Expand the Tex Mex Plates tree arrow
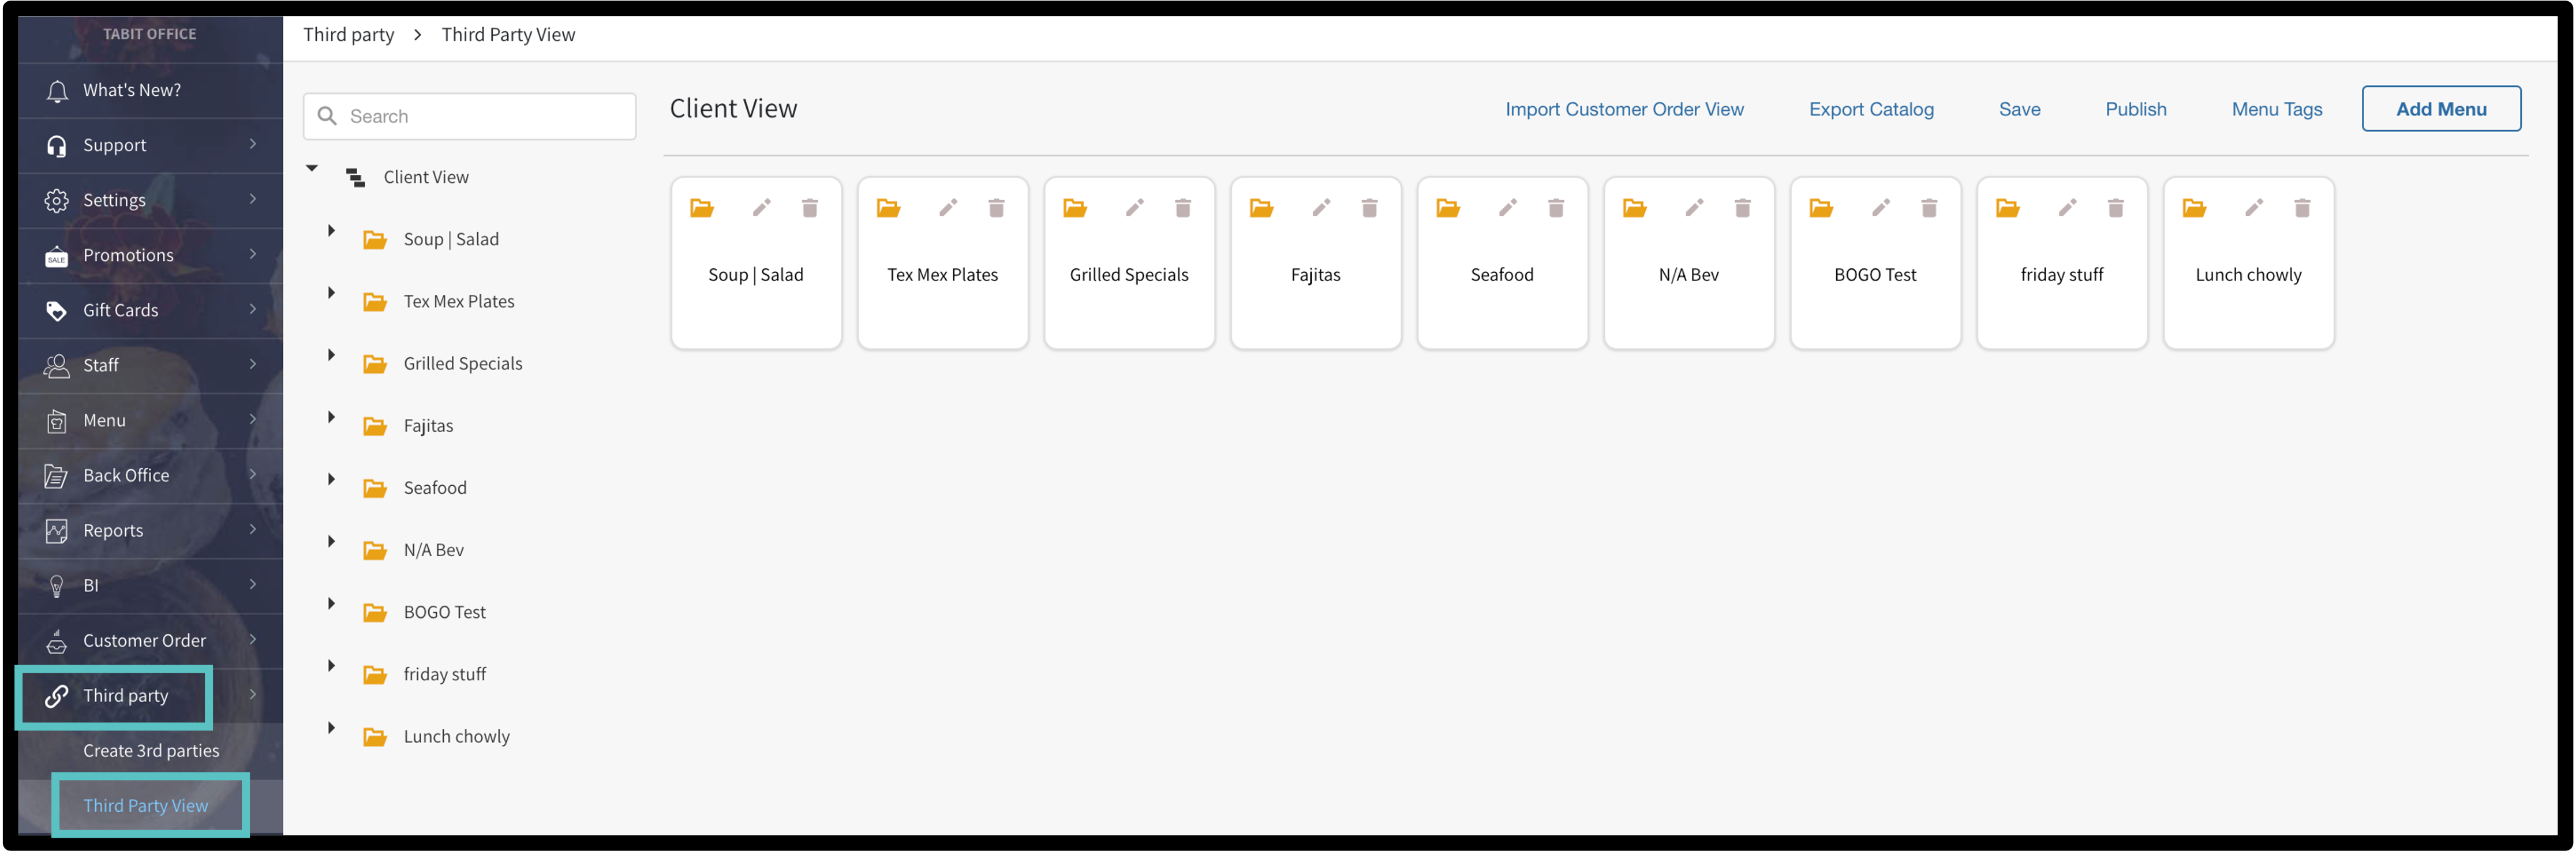The image size is (2576, 851). click(x=331, y=293)
